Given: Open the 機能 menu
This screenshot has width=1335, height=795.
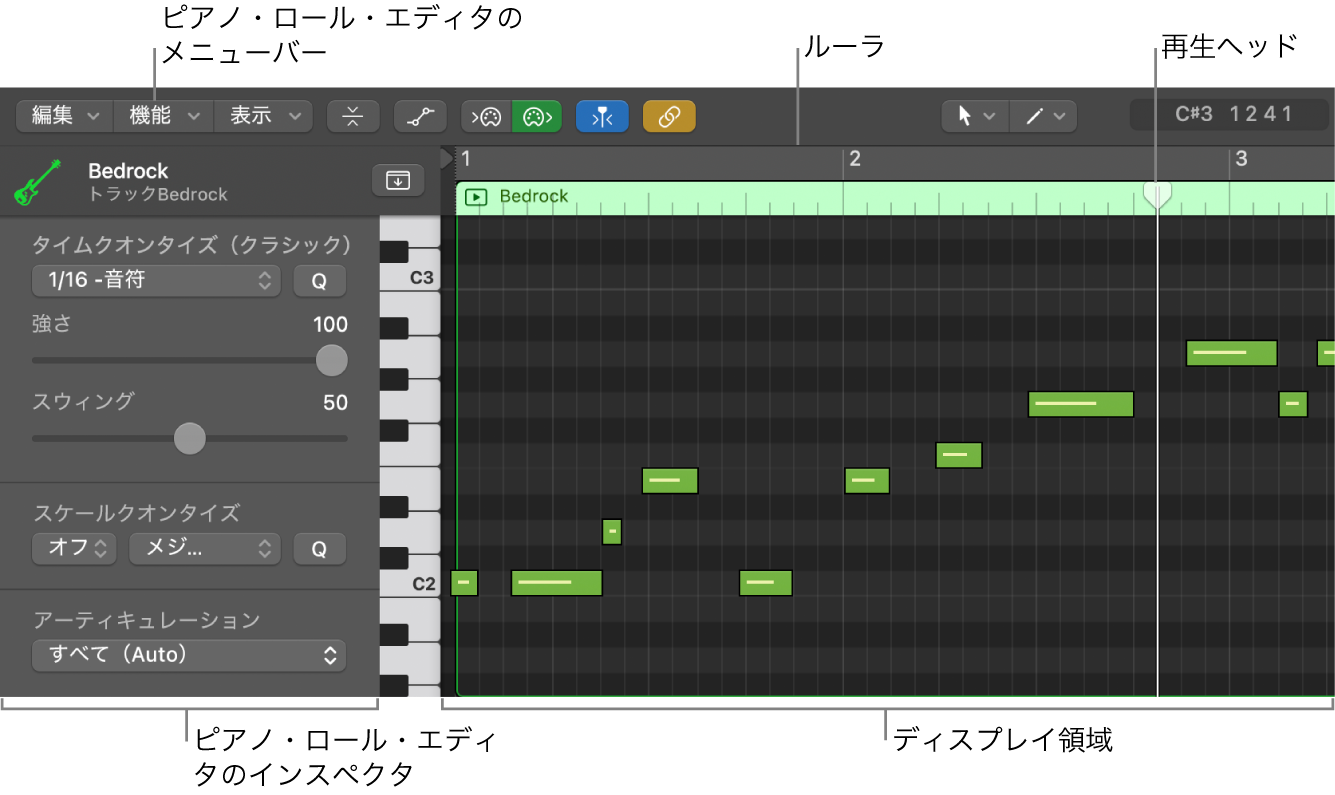Looking at the screenshot, I should point(164,116).
